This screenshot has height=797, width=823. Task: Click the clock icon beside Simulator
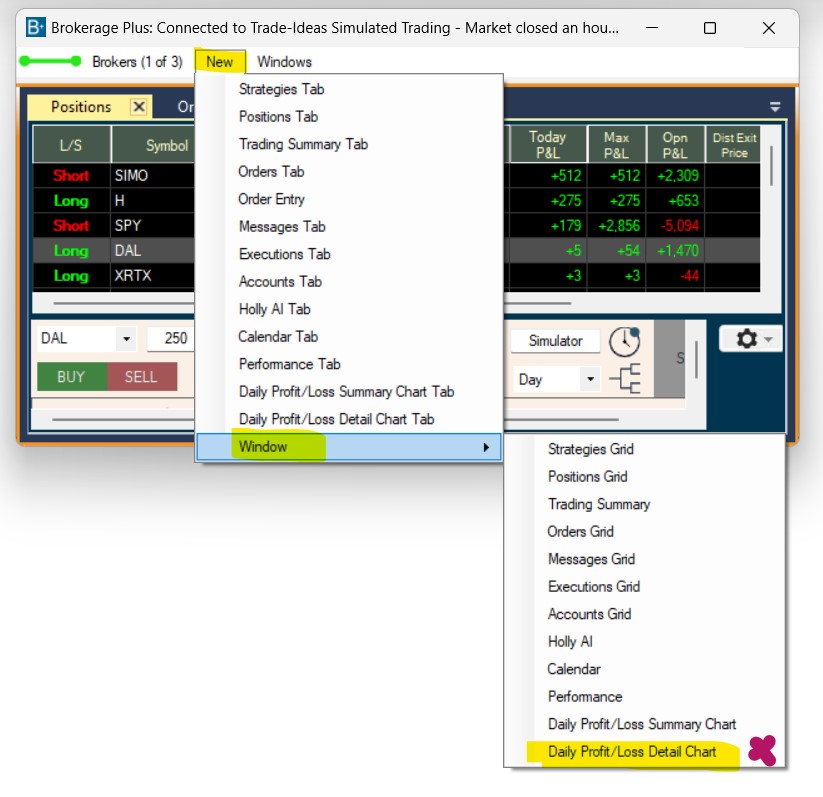(624, 341)
